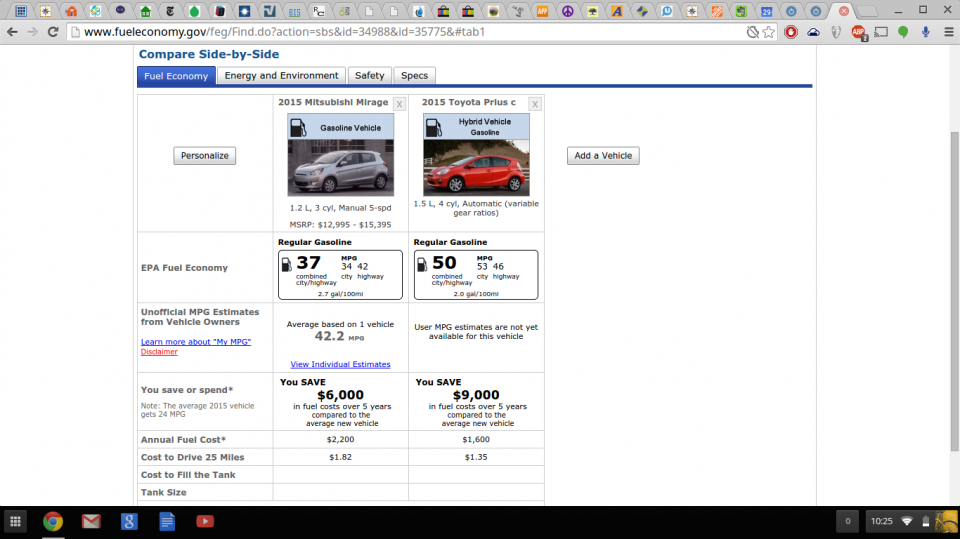Click the $6,000 savings figure

(x=340, y=395)
